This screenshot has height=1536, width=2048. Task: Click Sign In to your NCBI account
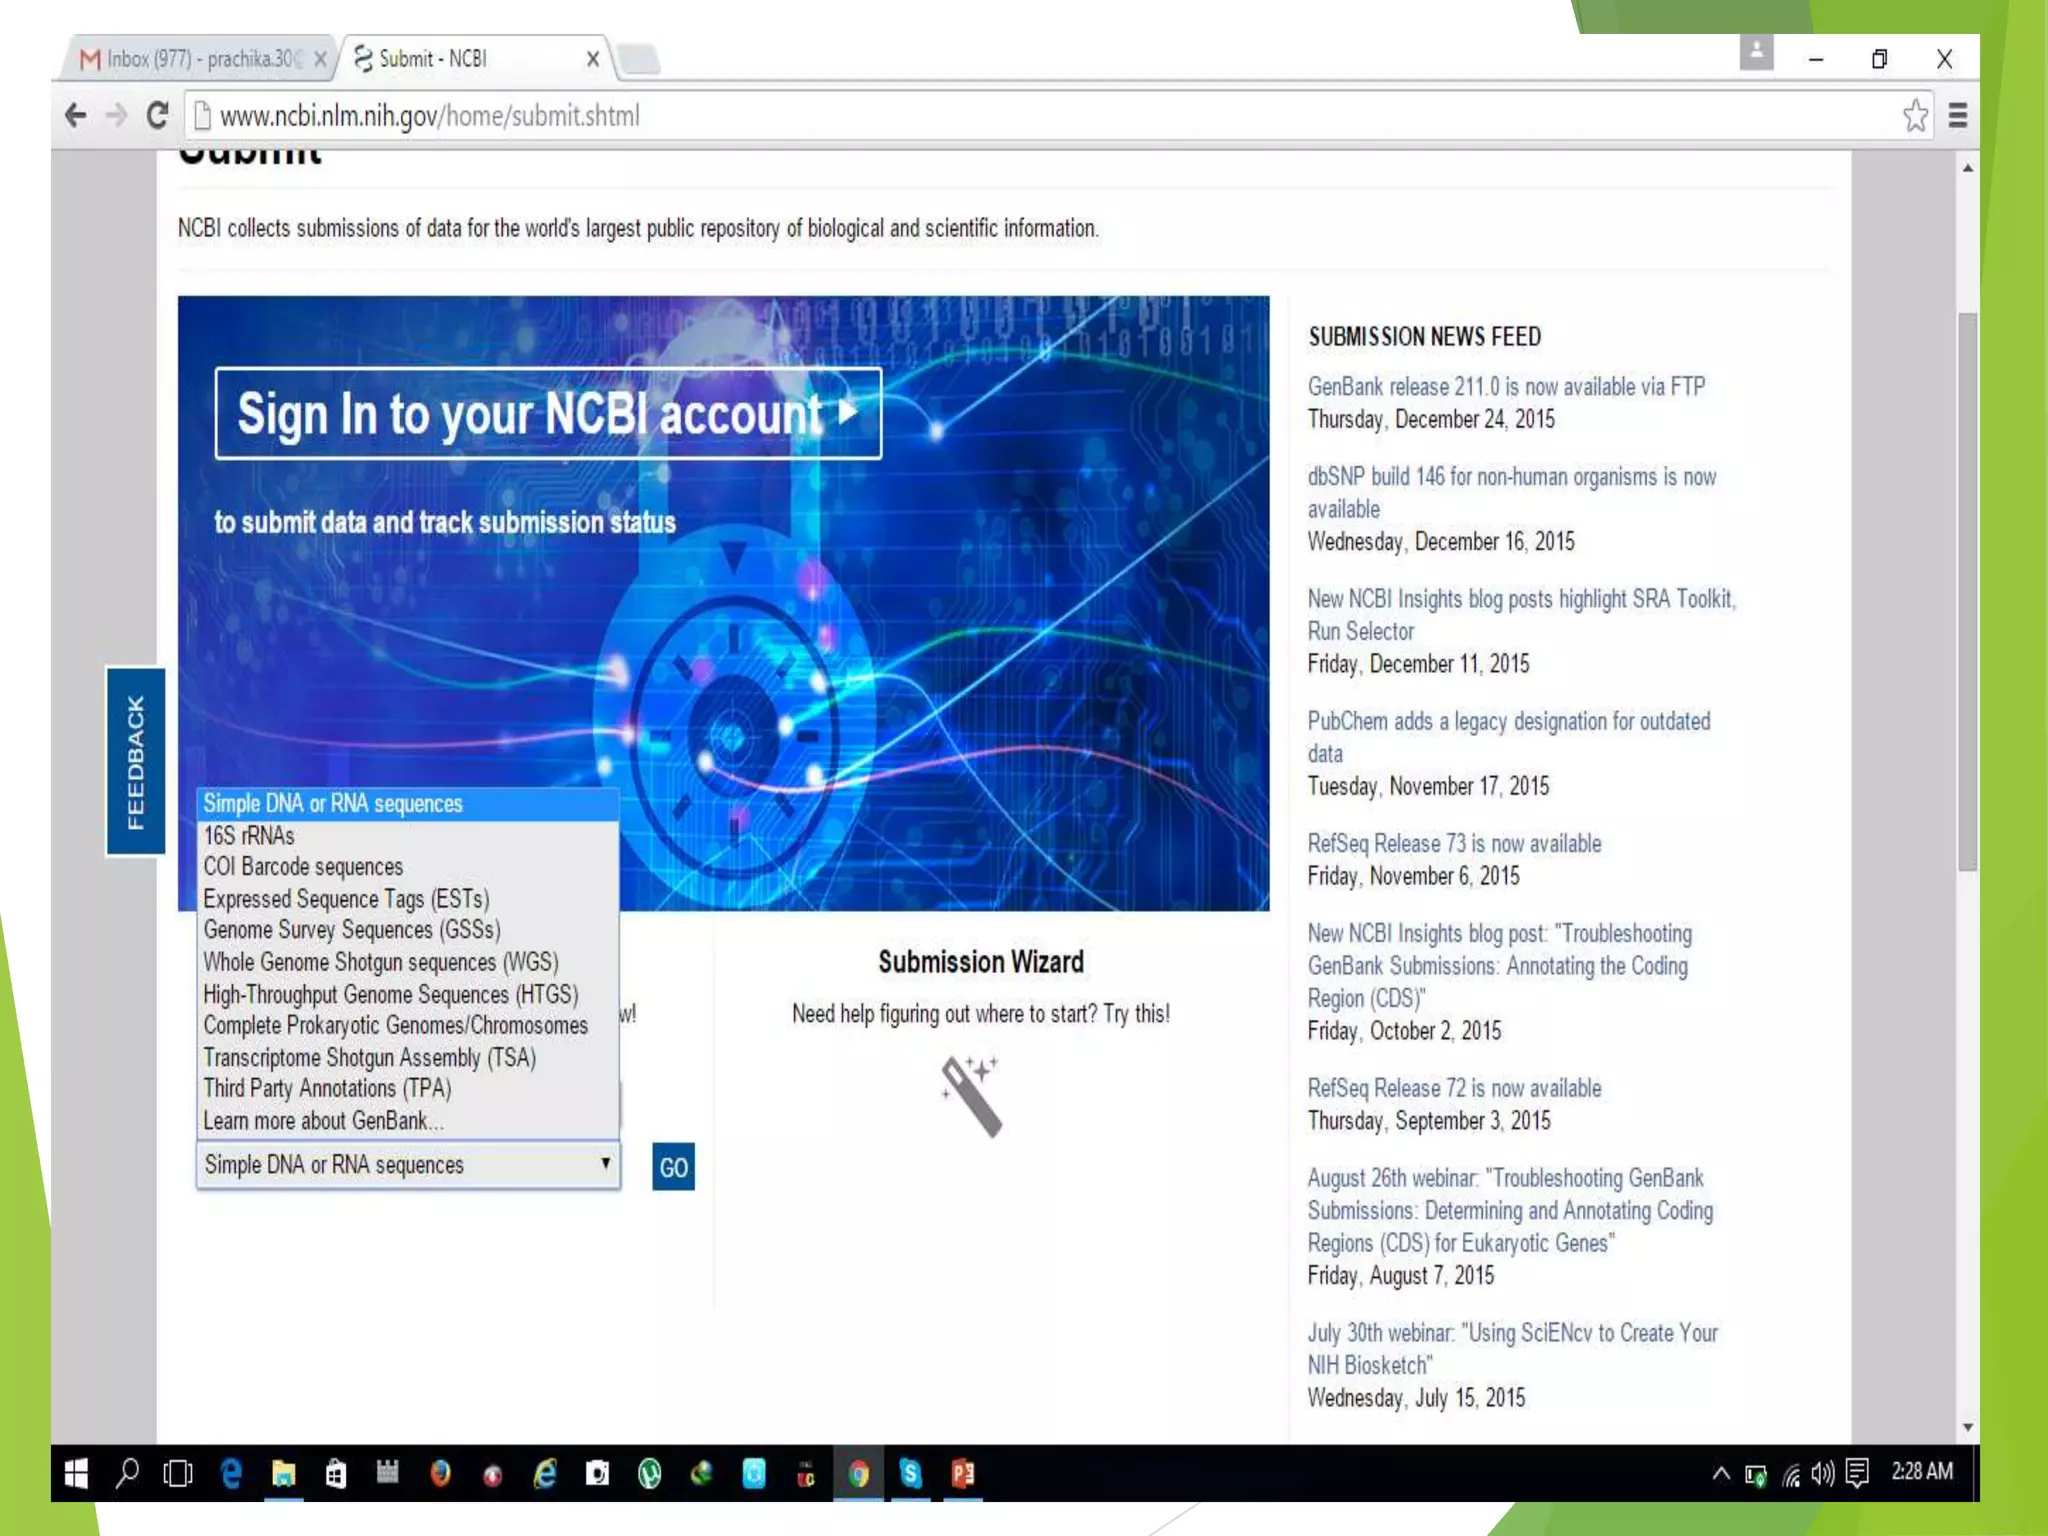tap(547, 414)
